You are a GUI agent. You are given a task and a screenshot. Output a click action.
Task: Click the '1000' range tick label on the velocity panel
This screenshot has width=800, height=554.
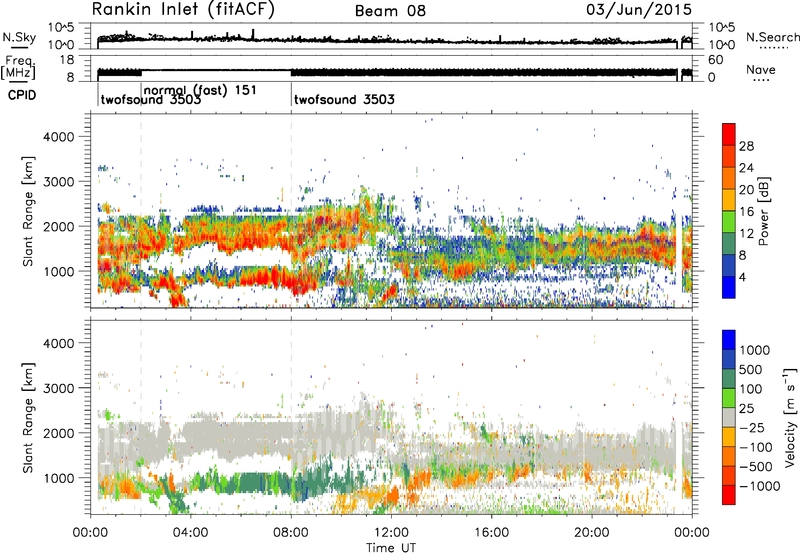pyautogui.click(x=58, y=478)
